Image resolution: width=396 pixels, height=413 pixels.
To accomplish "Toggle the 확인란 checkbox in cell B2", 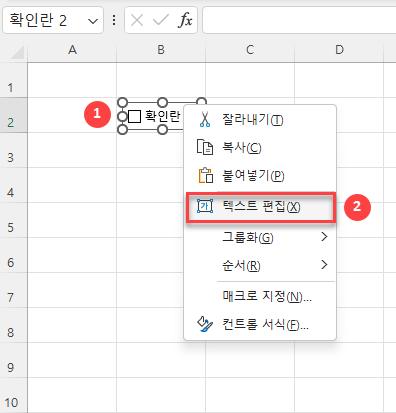I will pyautogui.click(x=135, y=117).
